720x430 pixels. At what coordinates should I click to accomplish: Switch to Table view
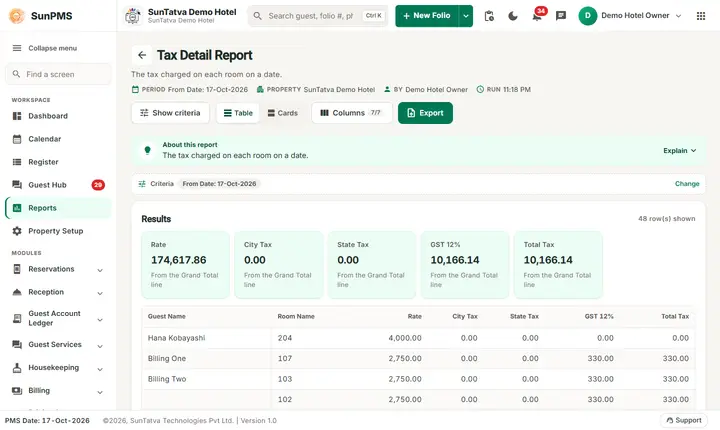(238, 113)
